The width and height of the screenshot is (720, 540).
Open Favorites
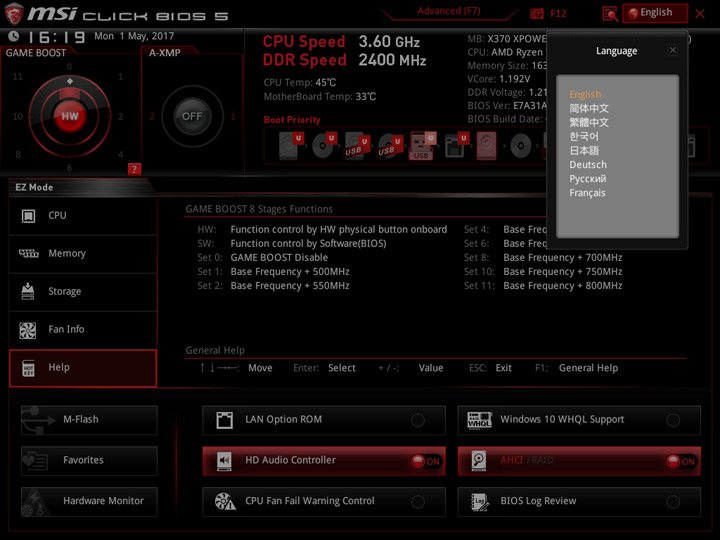[89, 461]
